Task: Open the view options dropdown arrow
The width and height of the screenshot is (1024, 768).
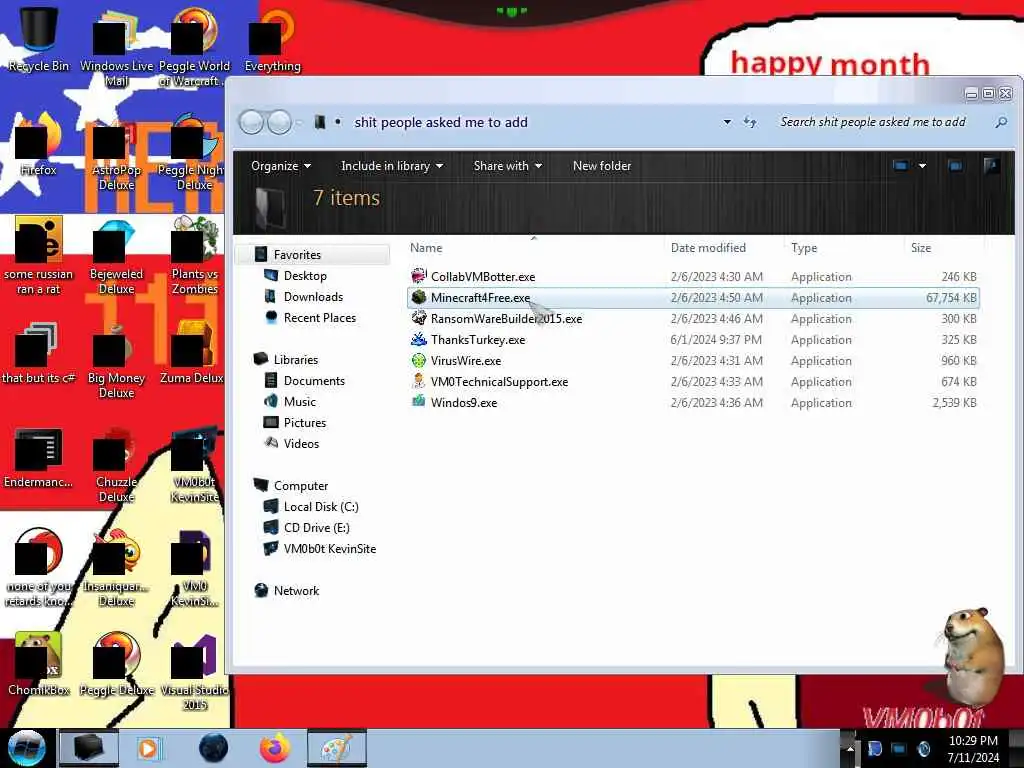Action: point(922,166)
